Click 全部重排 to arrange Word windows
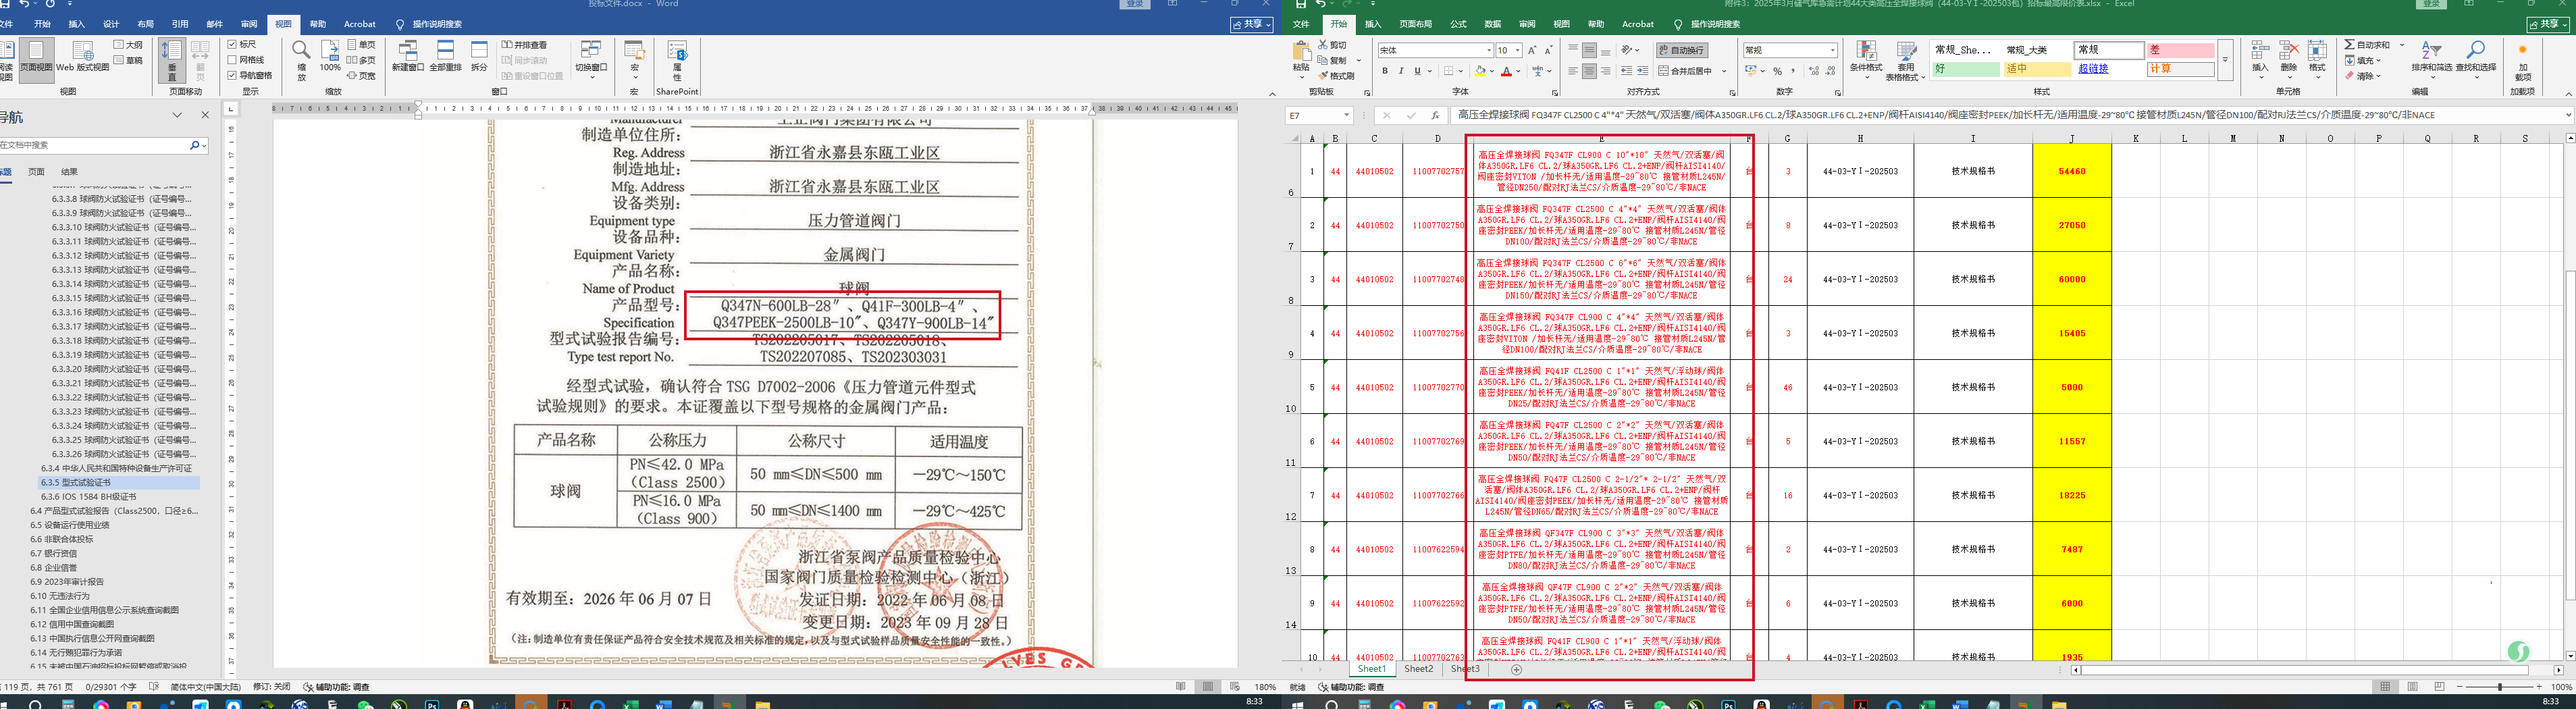 click(445, 57)
